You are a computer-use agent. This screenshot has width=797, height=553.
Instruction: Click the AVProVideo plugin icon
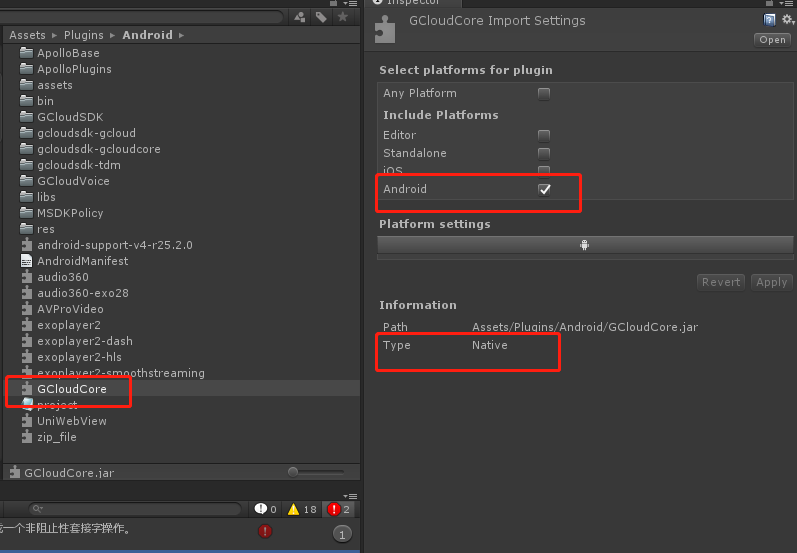[x=26, y=309]
